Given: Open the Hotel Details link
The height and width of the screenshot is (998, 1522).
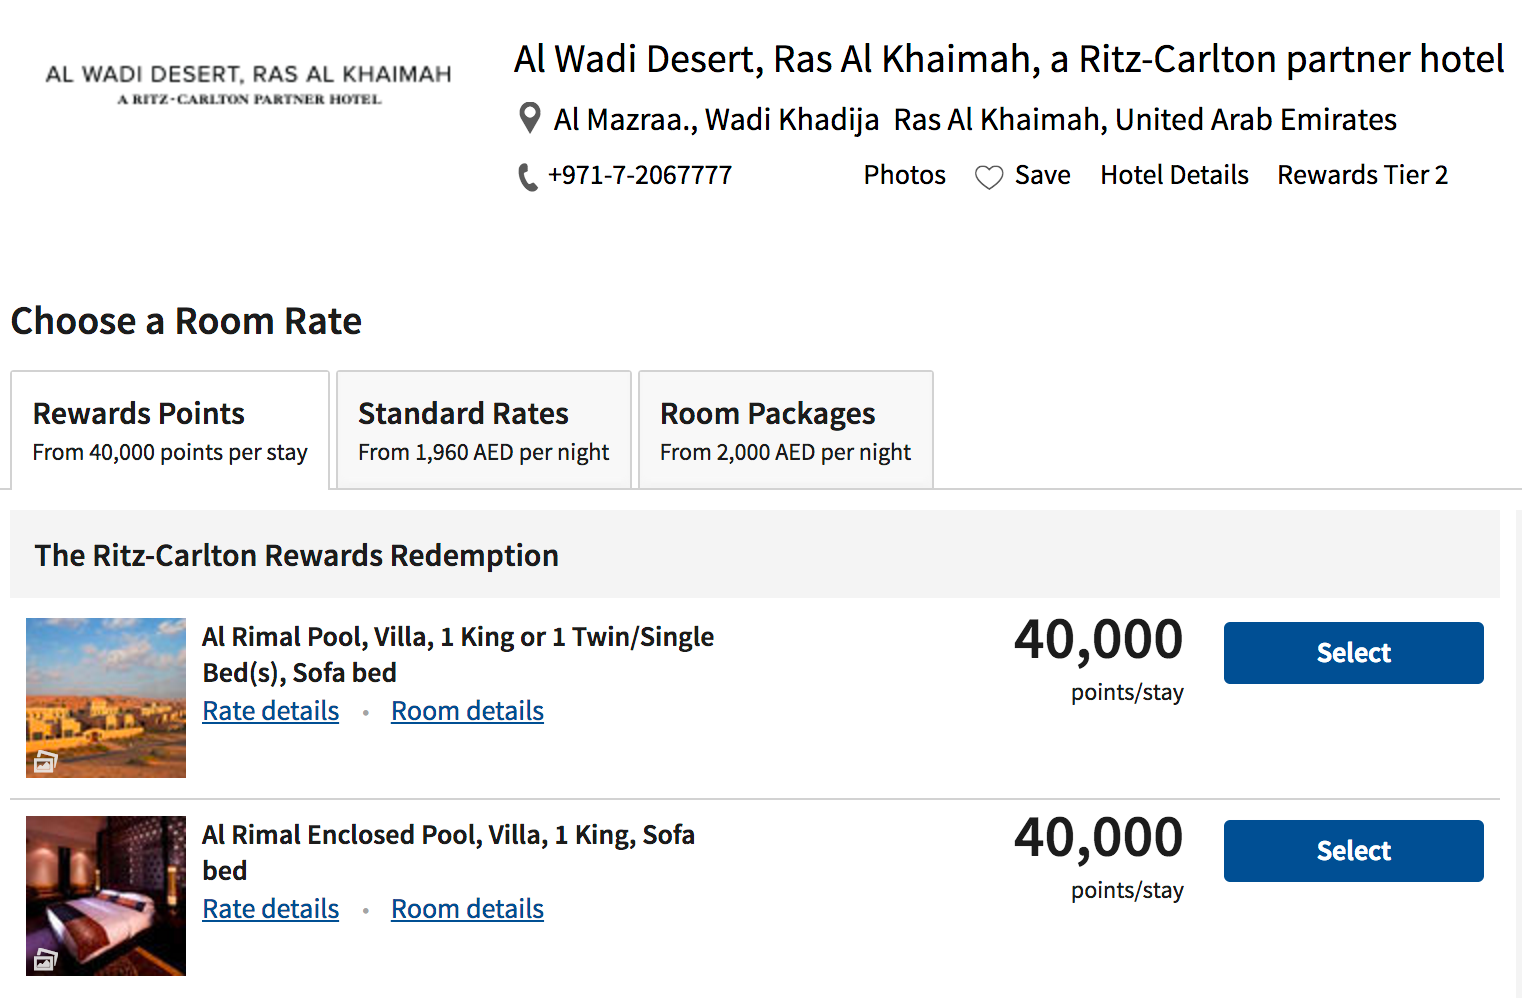Looking at the screenshot, I should click(x=1174, y=175).
